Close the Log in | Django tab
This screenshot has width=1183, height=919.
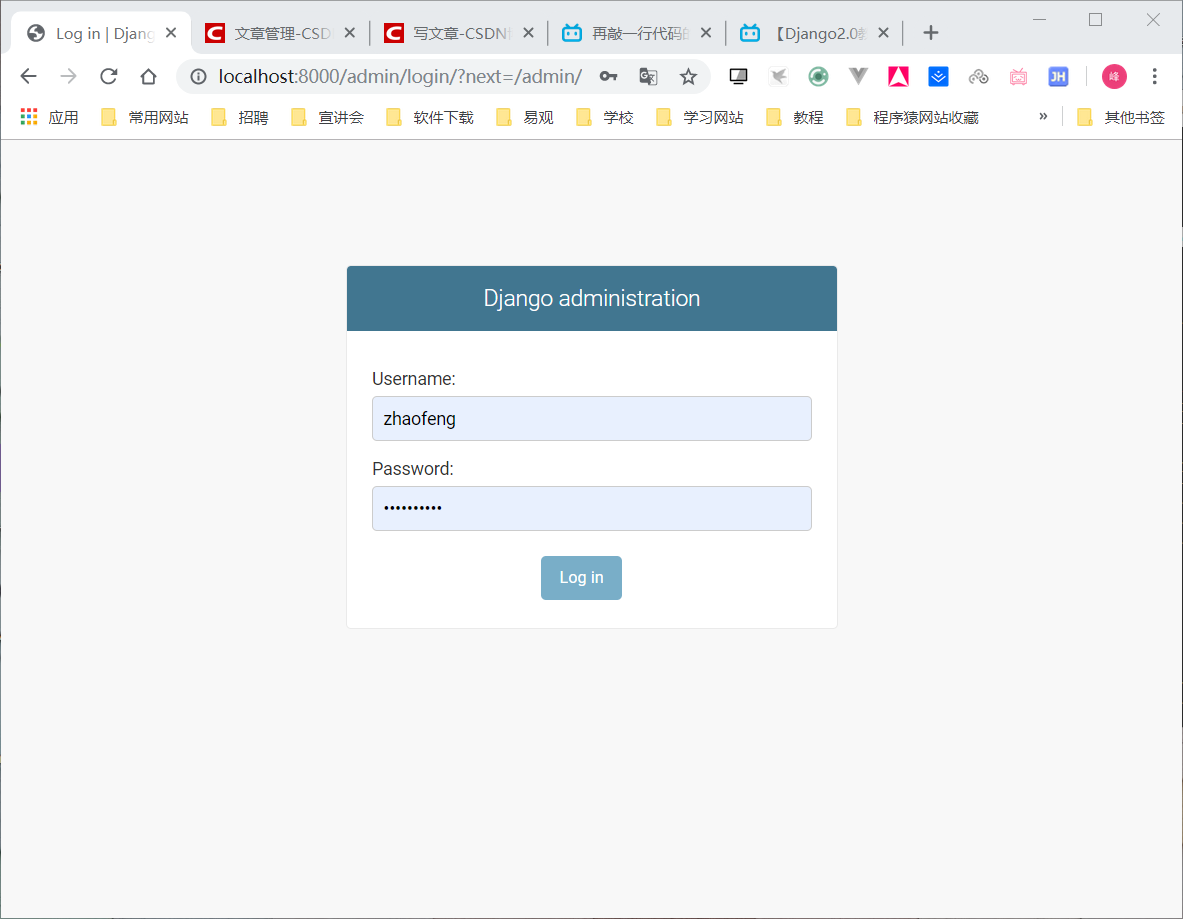pos(171,33)
